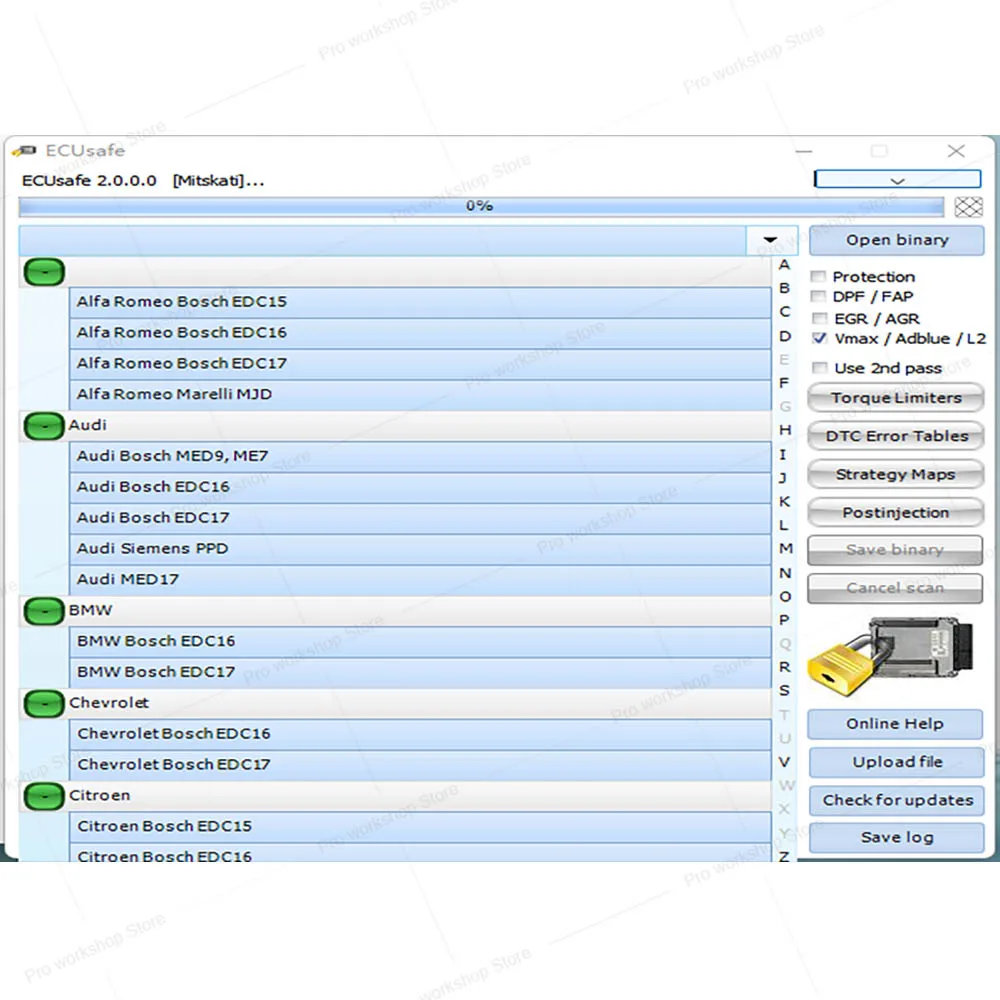Viewport: 1000px width, 1000px height.
Task: Click the ECU search input field
Action: coord(383,240)
